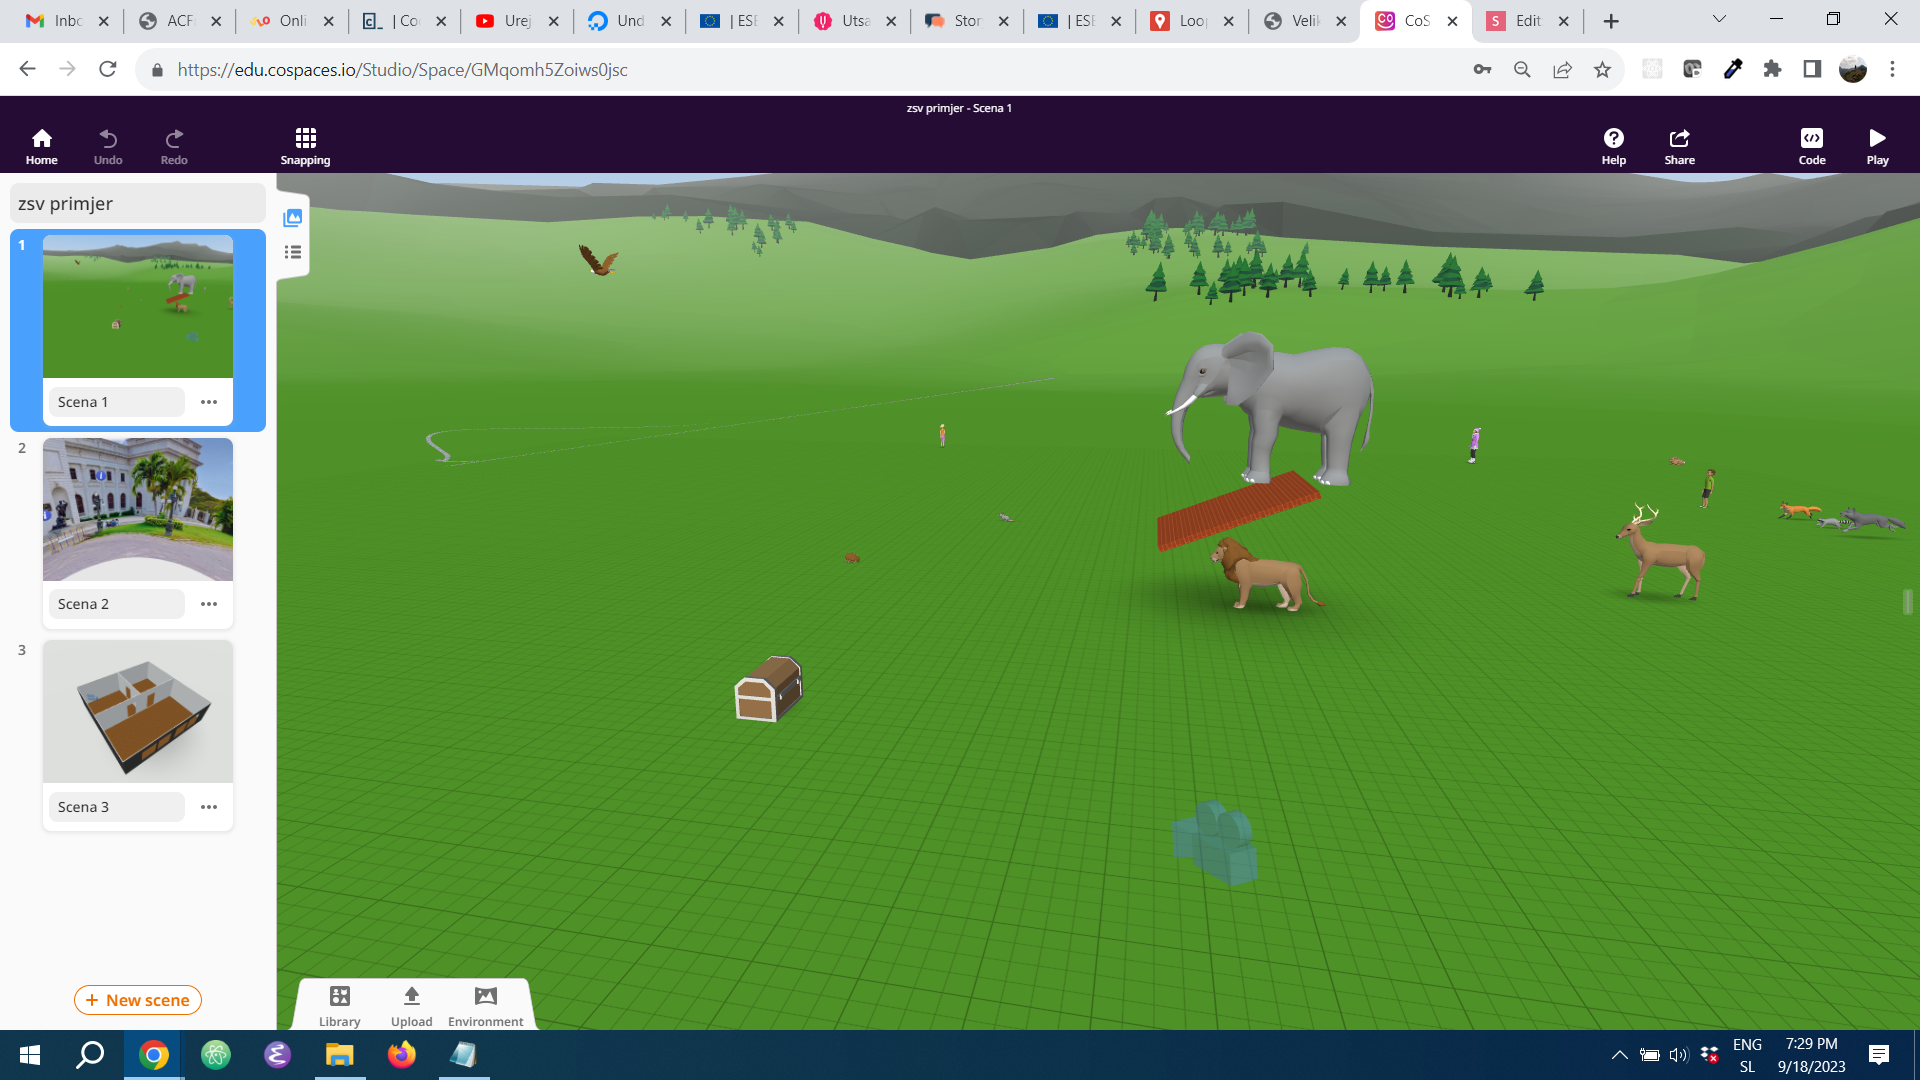Click the Upload tab
1920x1080 pixels.
(x=412, y=1005)
